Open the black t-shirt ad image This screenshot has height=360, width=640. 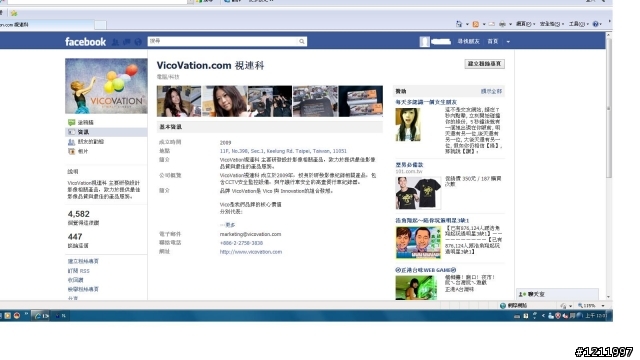[x=418, y=192]
